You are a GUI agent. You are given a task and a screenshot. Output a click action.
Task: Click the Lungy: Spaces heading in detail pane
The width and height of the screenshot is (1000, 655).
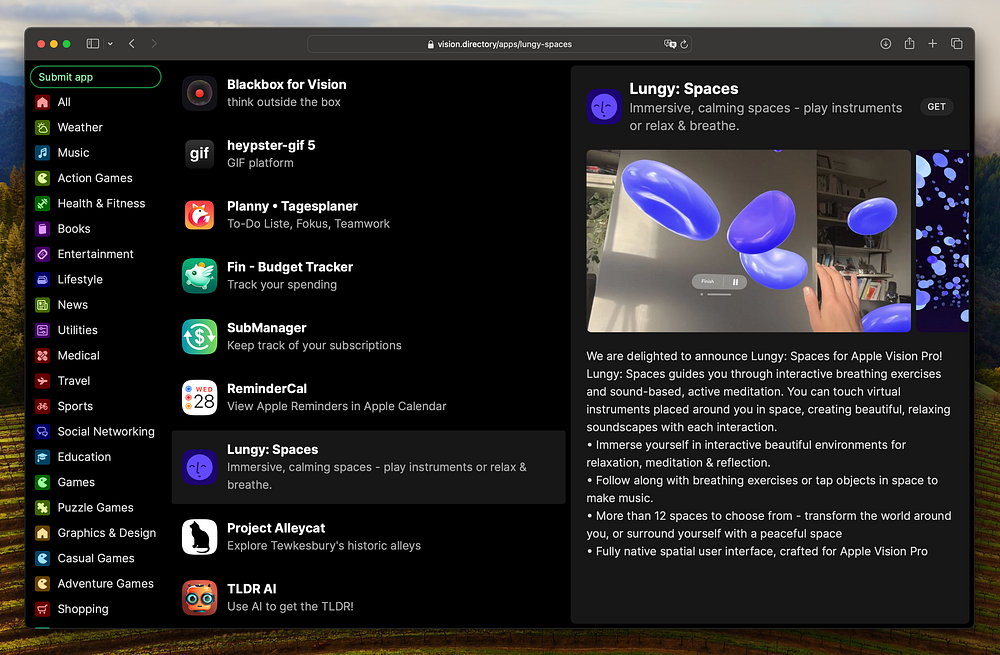(x=684, y=89)
